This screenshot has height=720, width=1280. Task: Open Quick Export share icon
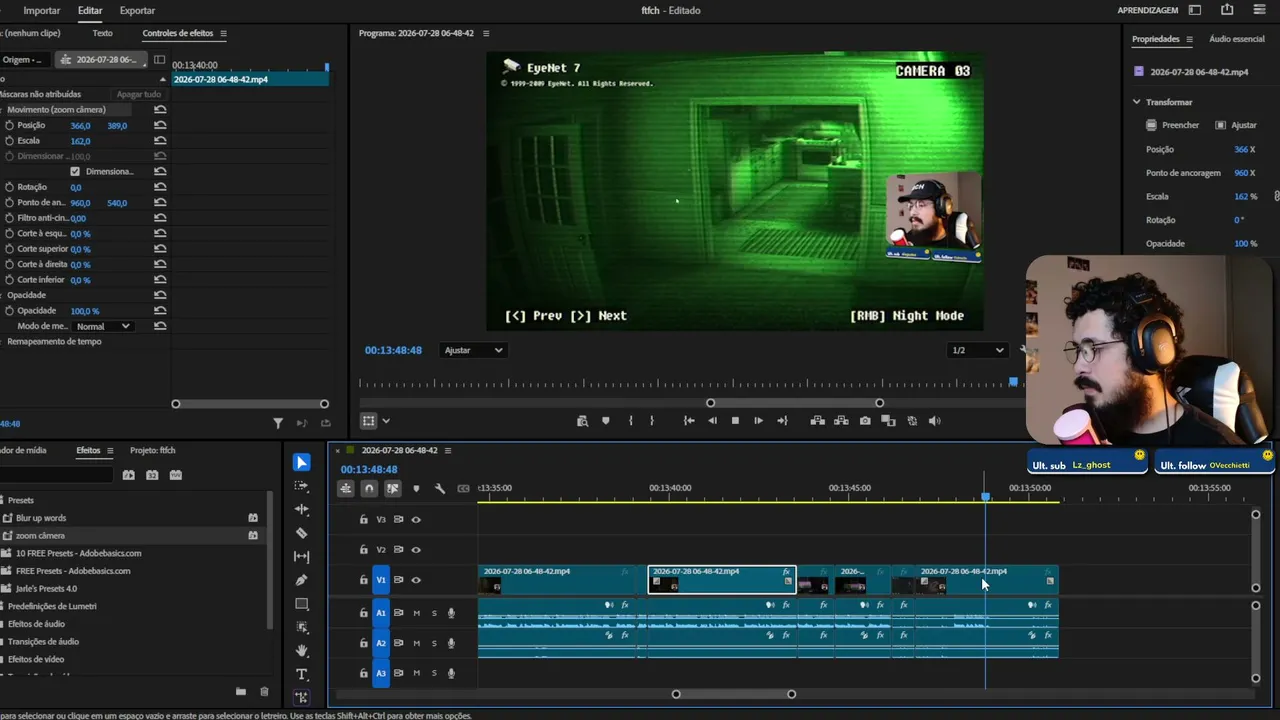pyautogui.click(x=1227, y=10)
